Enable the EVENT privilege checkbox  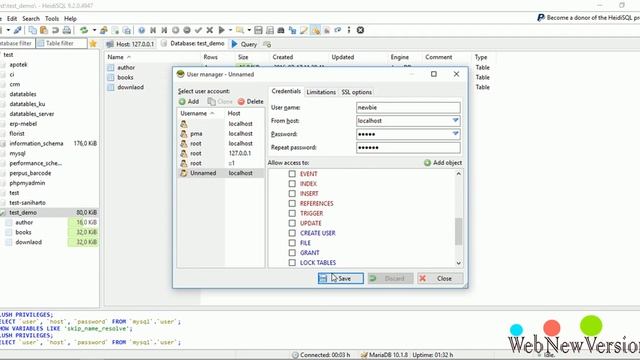[x=292, y=174]
